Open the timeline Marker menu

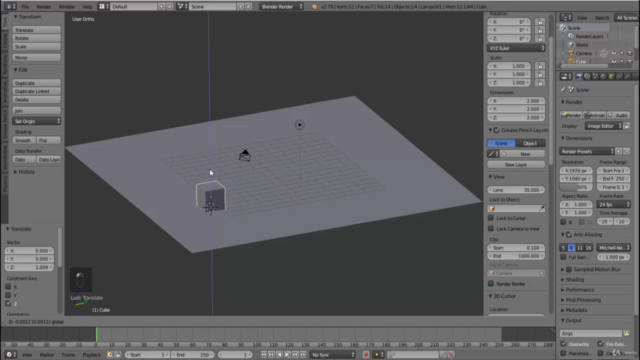47,355
